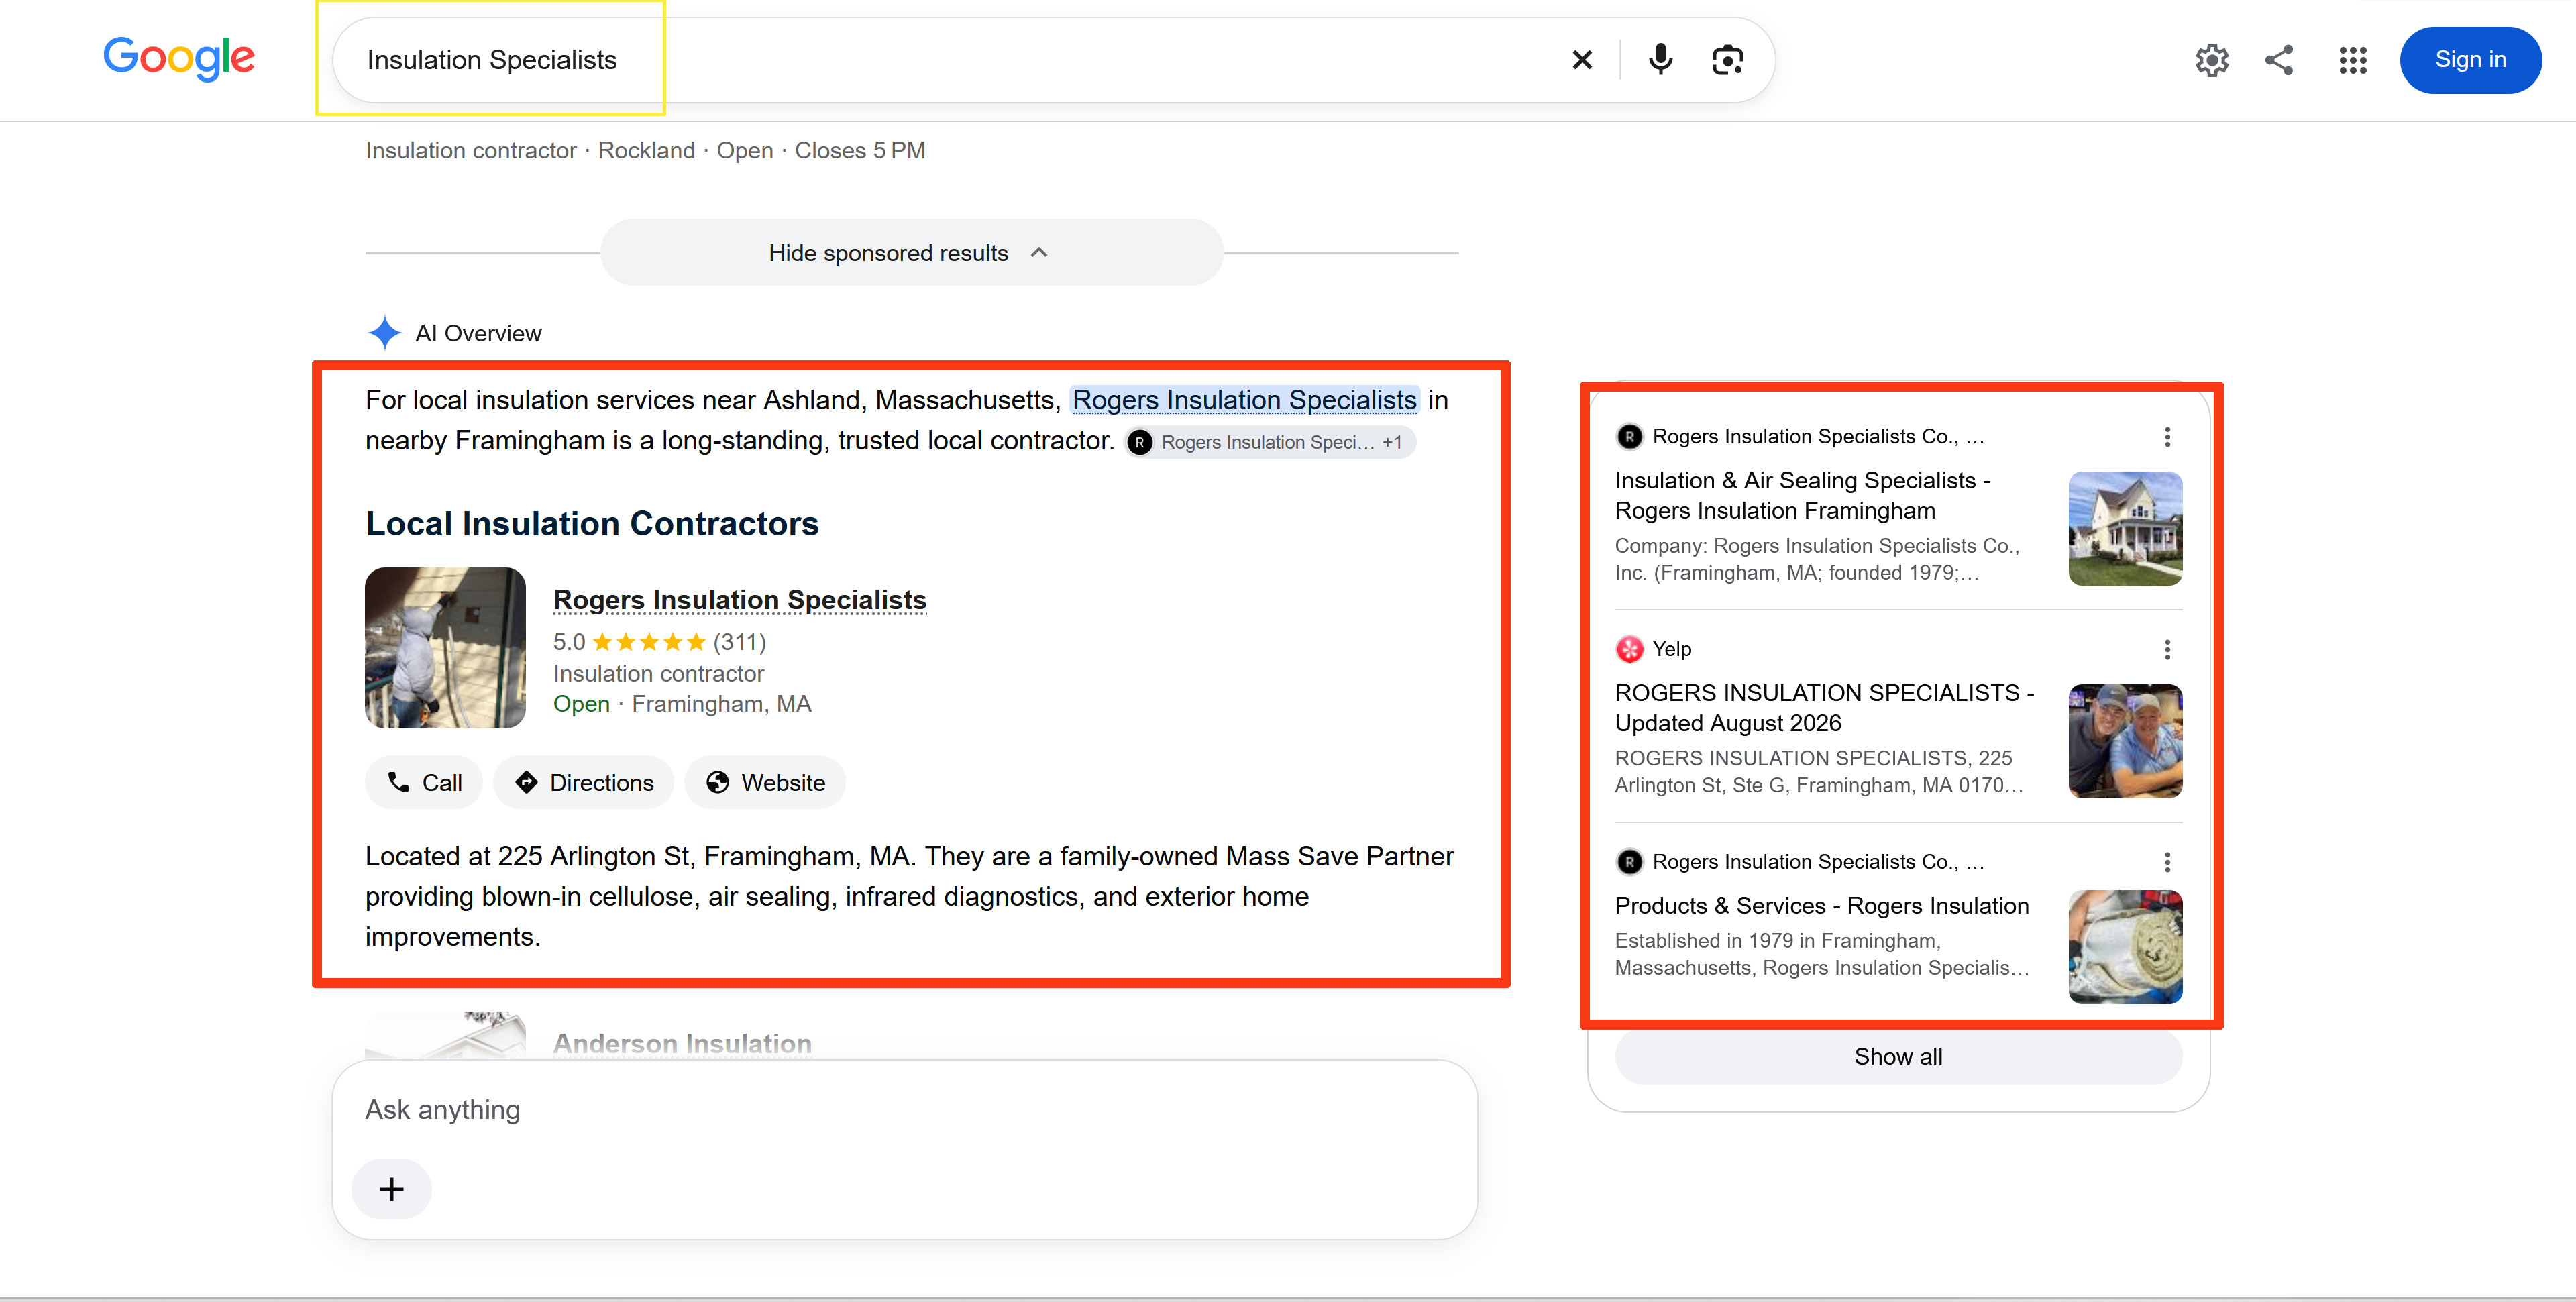Get Directions to Rogers Insulation Specialists

584,783
